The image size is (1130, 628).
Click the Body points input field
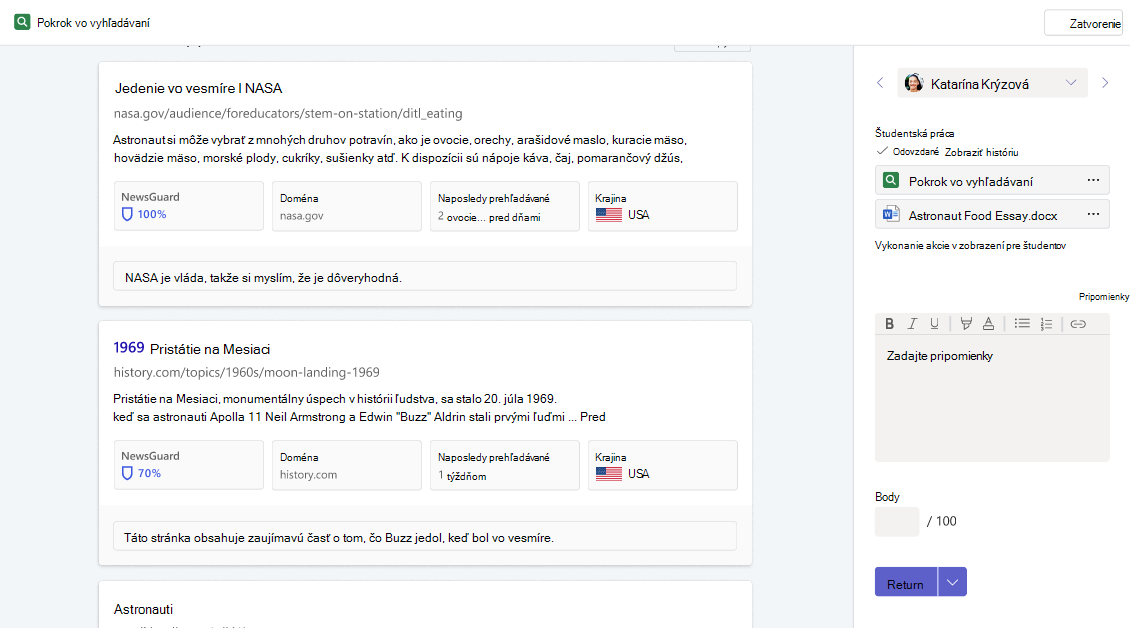click(x=897, y=522)
